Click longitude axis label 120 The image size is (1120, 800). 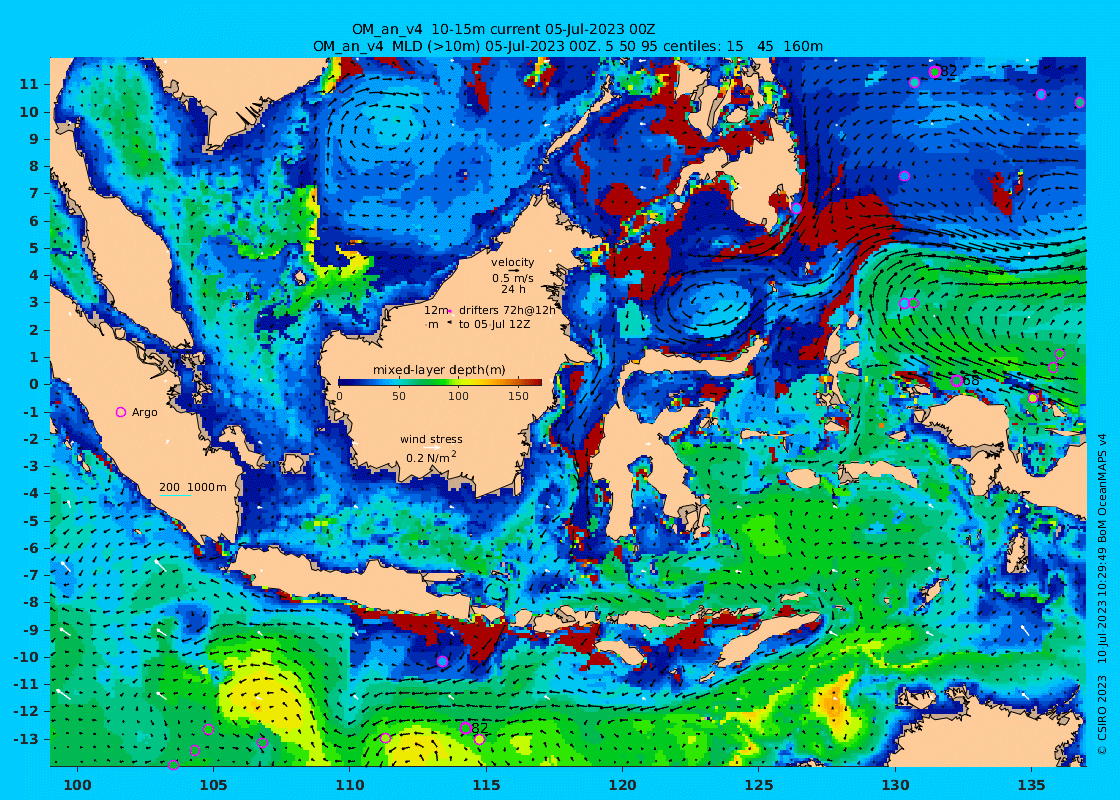point(622,785)
